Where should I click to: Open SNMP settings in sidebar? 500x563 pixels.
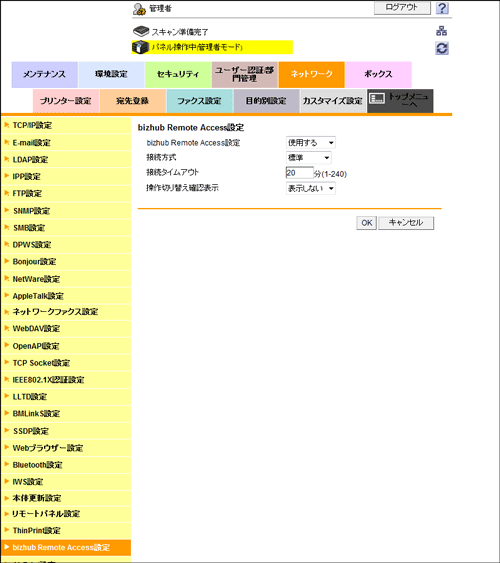(x=66, y=211)
